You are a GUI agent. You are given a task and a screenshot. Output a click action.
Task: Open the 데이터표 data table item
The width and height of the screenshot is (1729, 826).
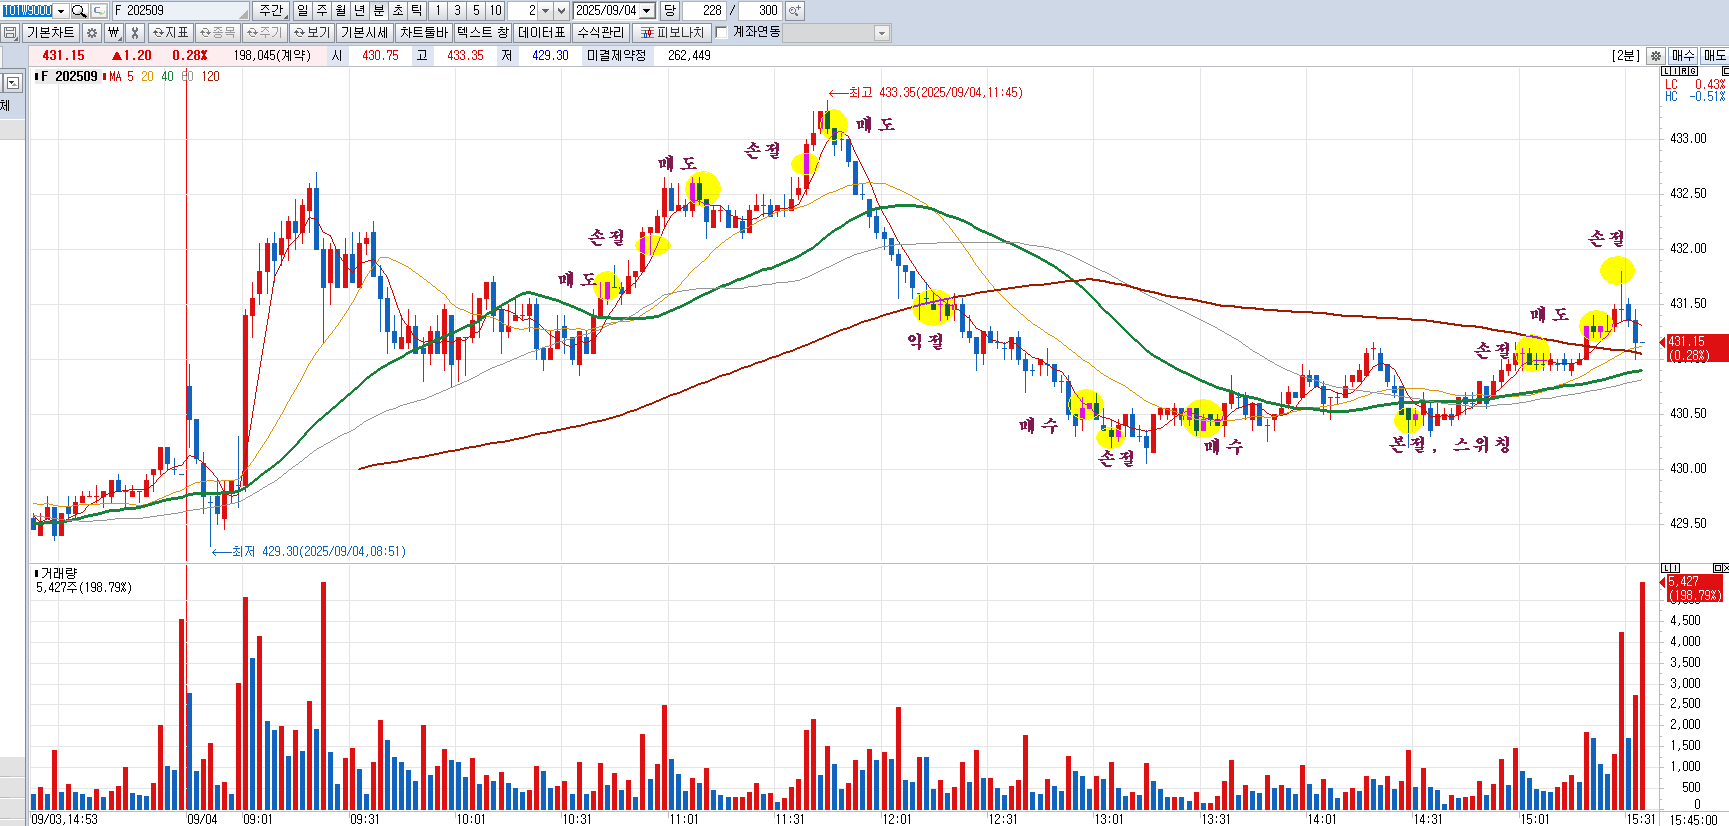click(x=542, y=33)
